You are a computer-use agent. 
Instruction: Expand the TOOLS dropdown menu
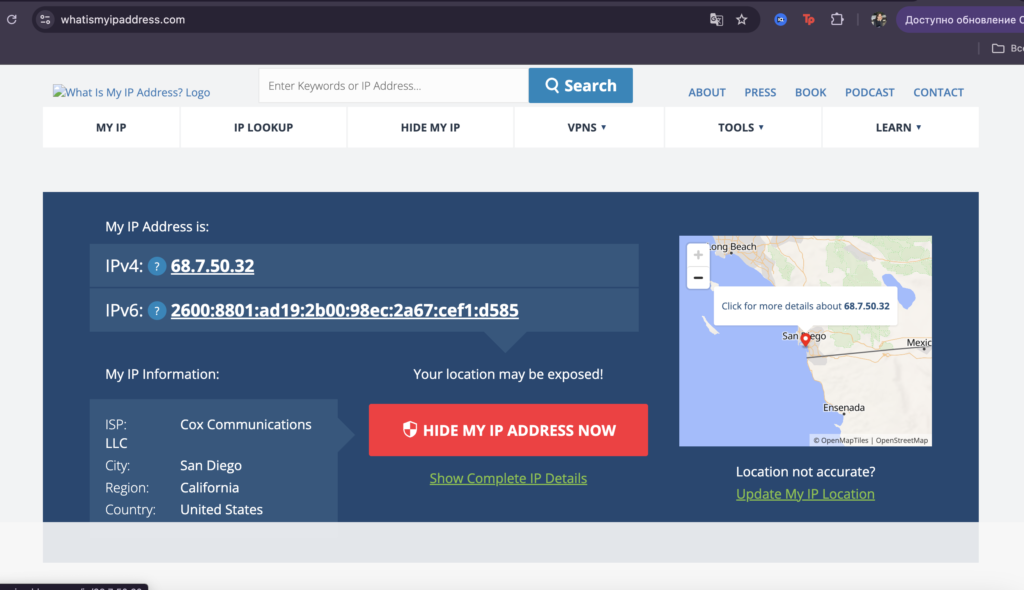(x=741, y=127)
